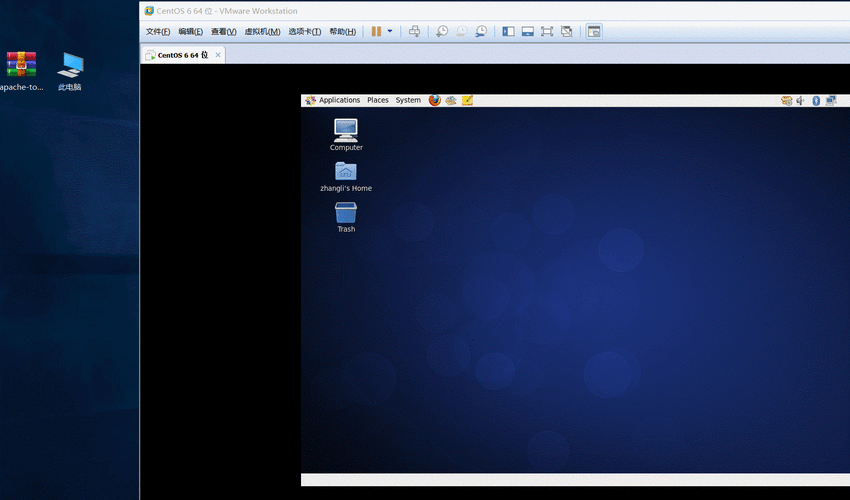Image resolution: width=850 pixels, height=500 pixels.
Task: Click the Bluetooth icon in CentOS tray
Action: [816, 100]
